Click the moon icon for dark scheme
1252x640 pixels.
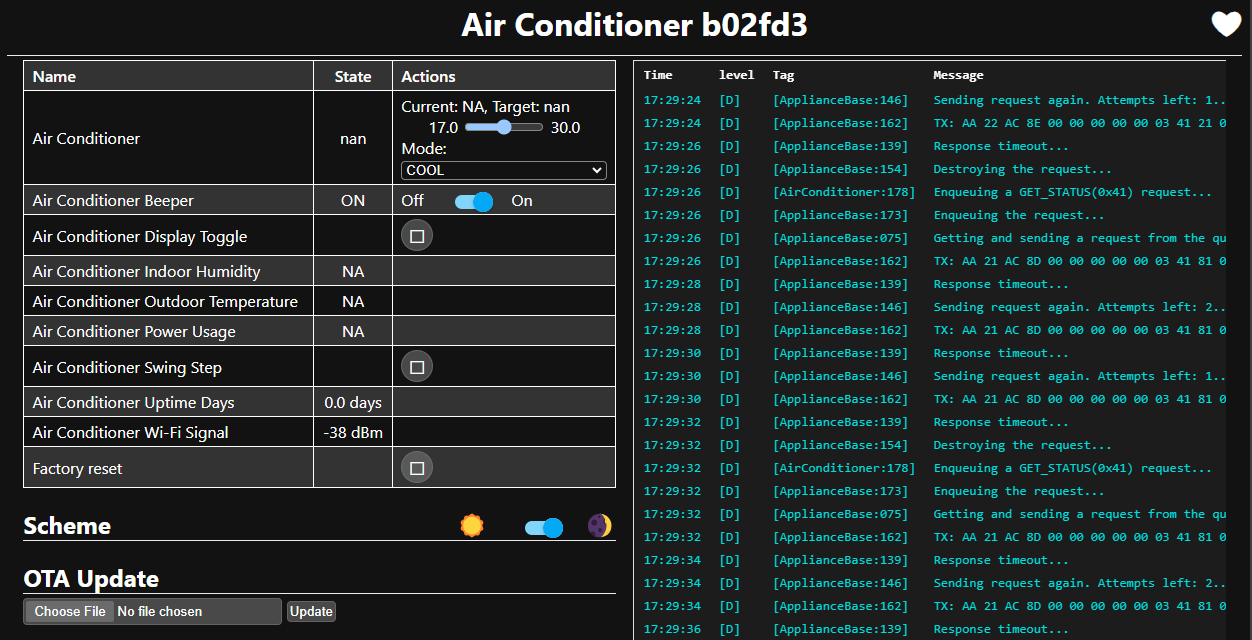point(599,526)
